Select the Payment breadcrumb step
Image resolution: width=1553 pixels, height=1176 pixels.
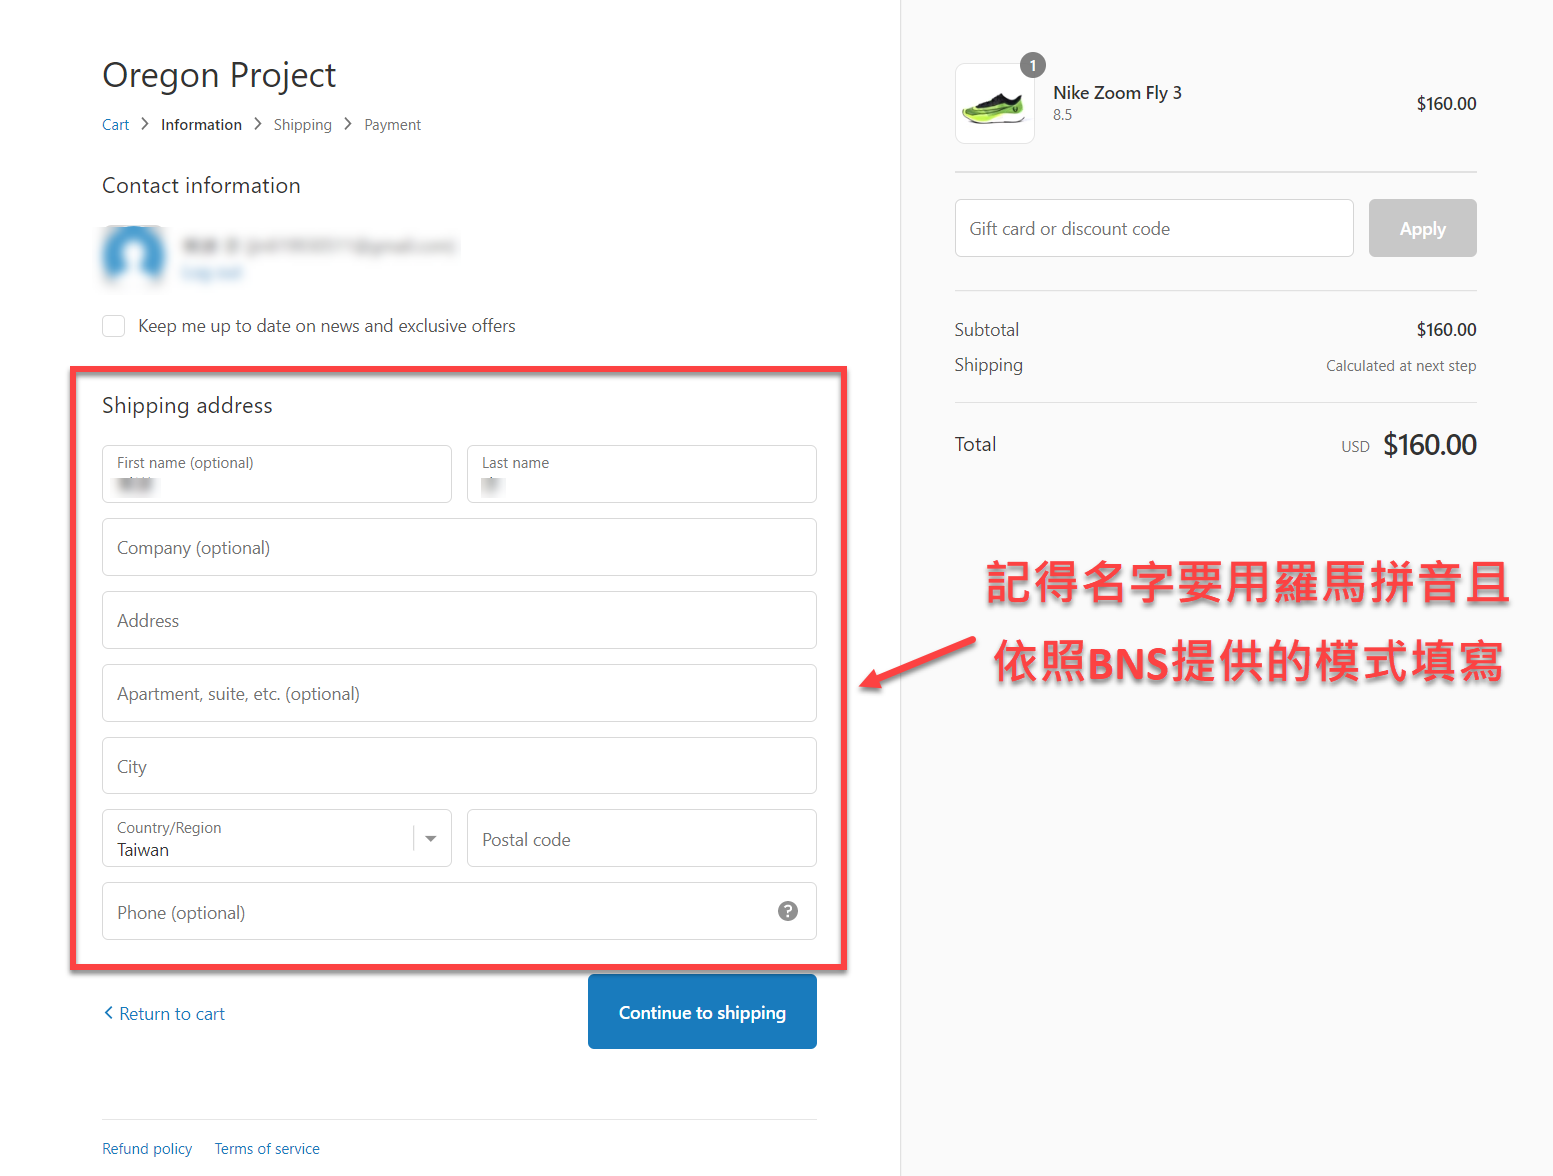click(392, 125)
